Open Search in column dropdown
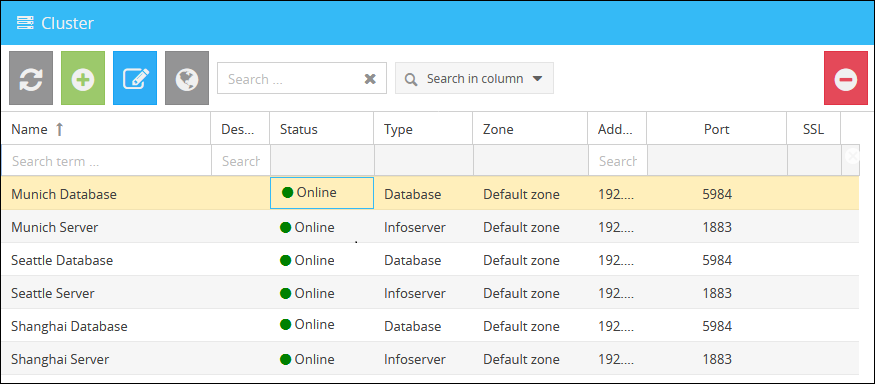Screen dimensions: 875x384 point(474,78)
